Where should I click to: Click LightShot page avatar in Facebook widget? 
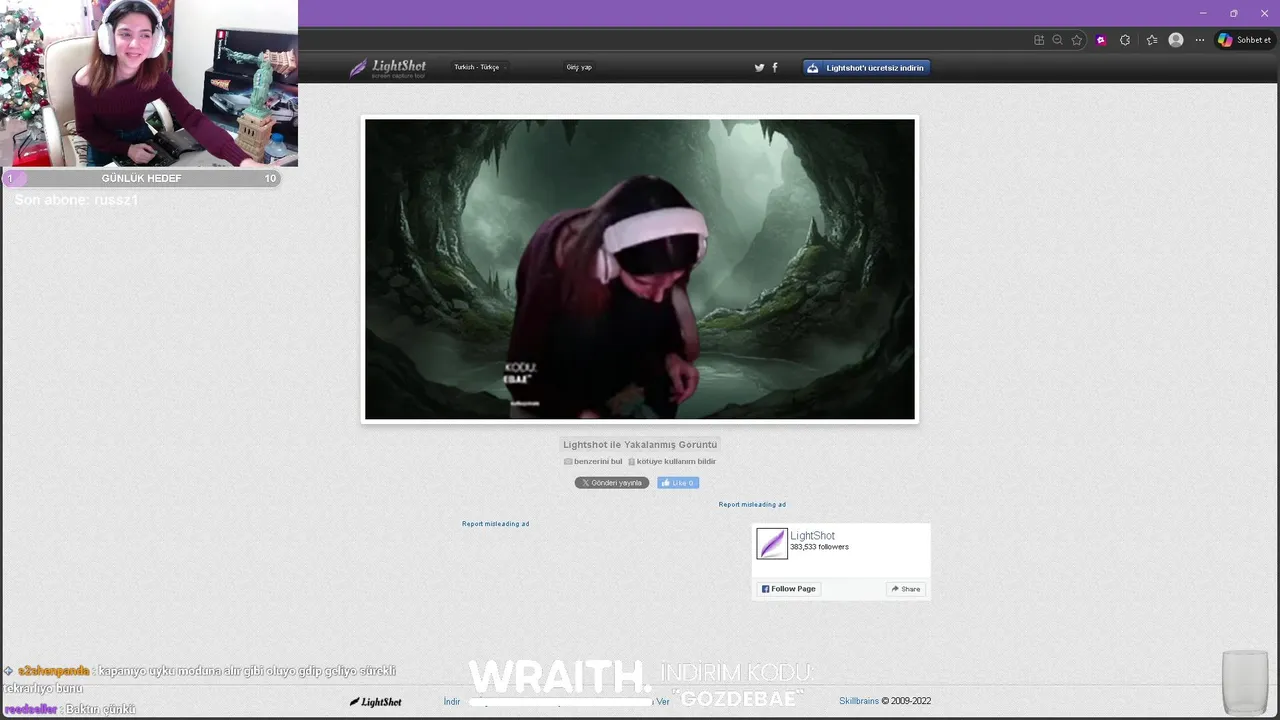point(772,543)
